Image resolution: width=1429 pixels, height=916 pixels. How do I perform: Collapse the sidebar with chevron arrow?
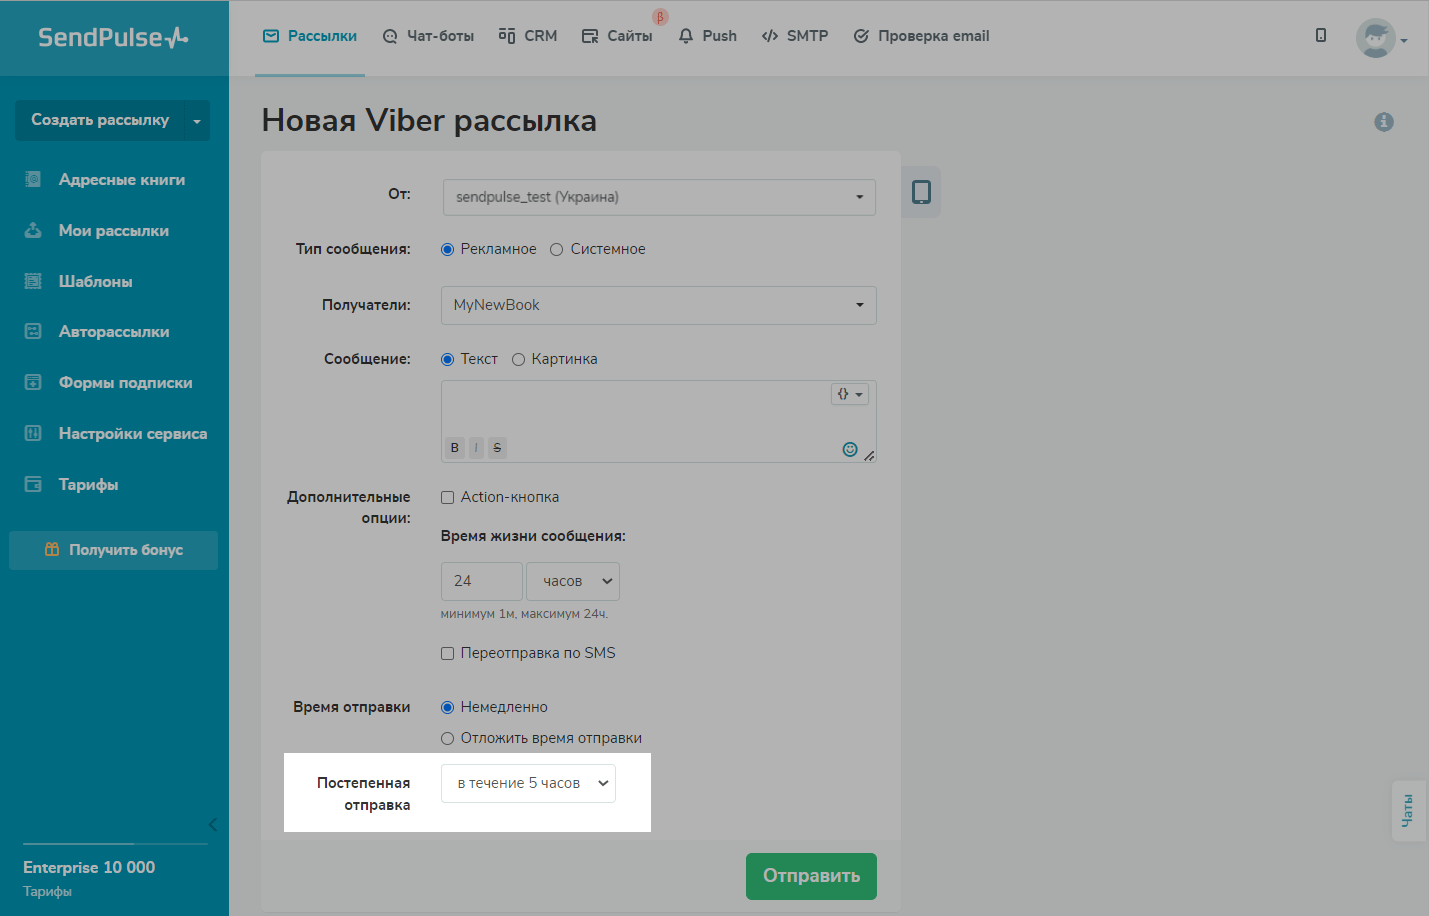pyautogui.click(x=212, y=824)
